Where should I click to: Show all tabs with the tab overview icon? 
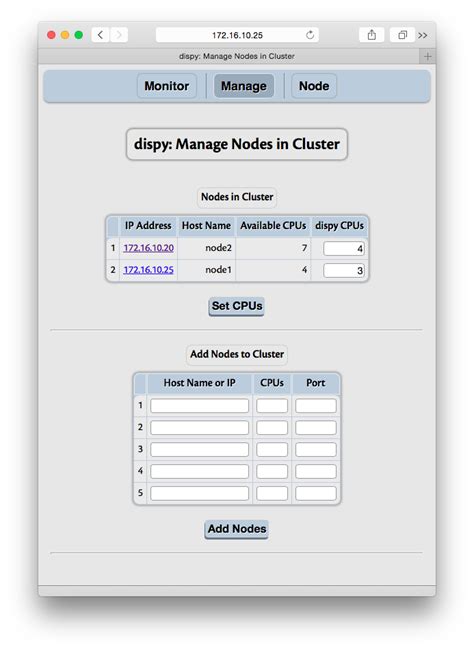[402, 35]
